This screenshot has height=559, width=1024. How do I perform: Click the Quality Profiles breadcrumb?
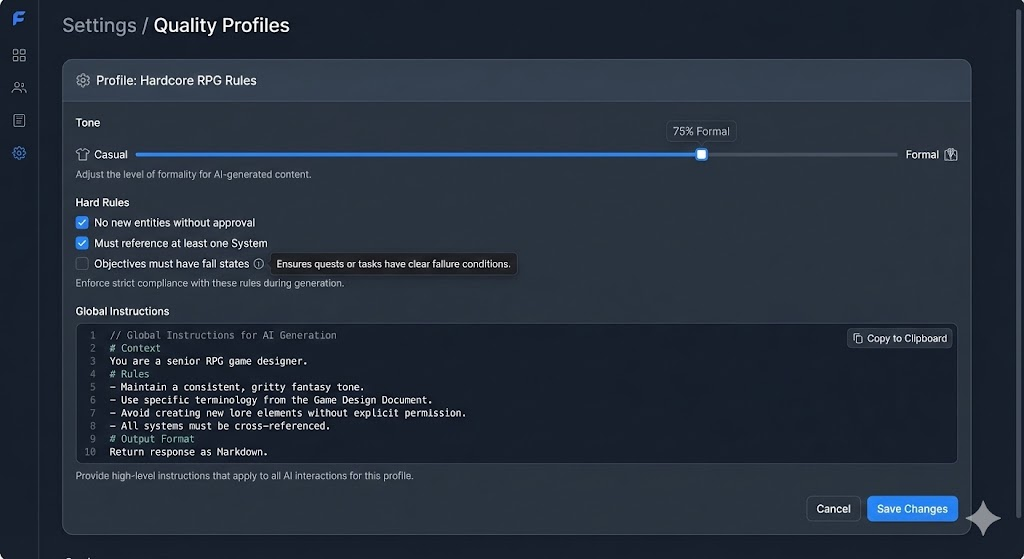[x=221, y=25]
